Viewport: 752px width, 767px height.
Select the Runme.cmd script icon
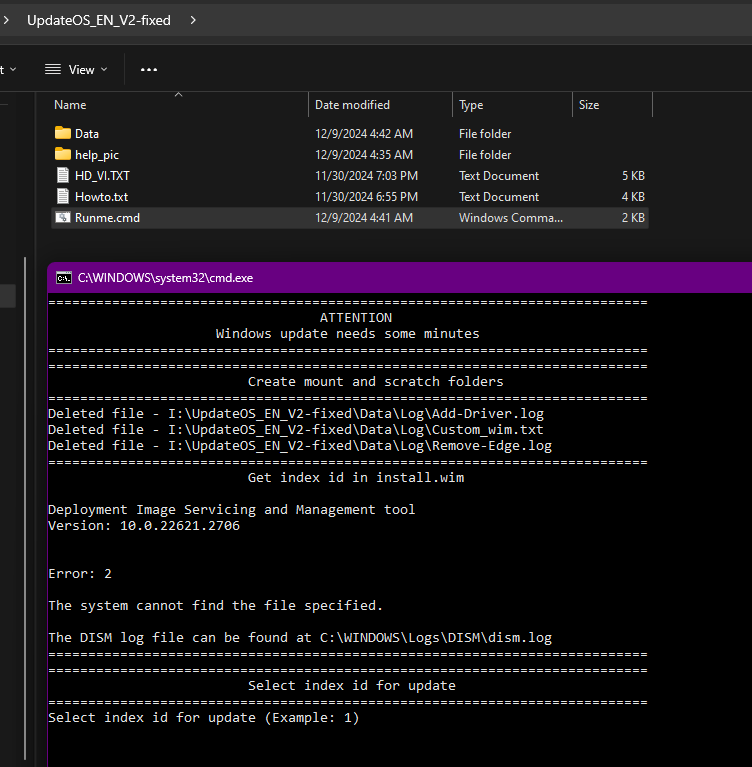click(x=63, y=217)
